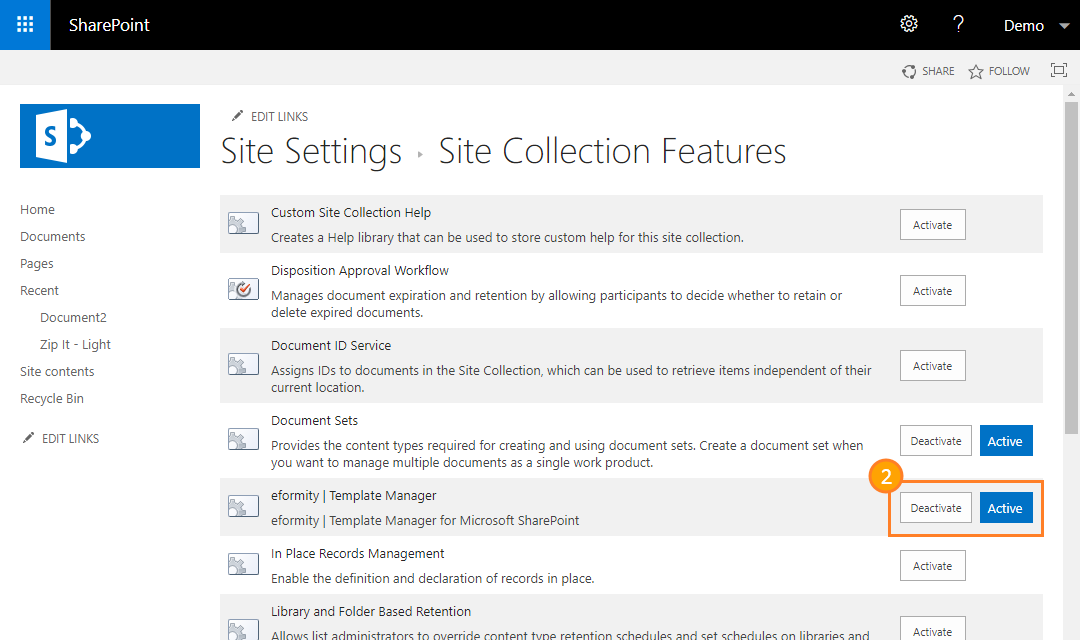Click the Follow star icon

point(976,72)
